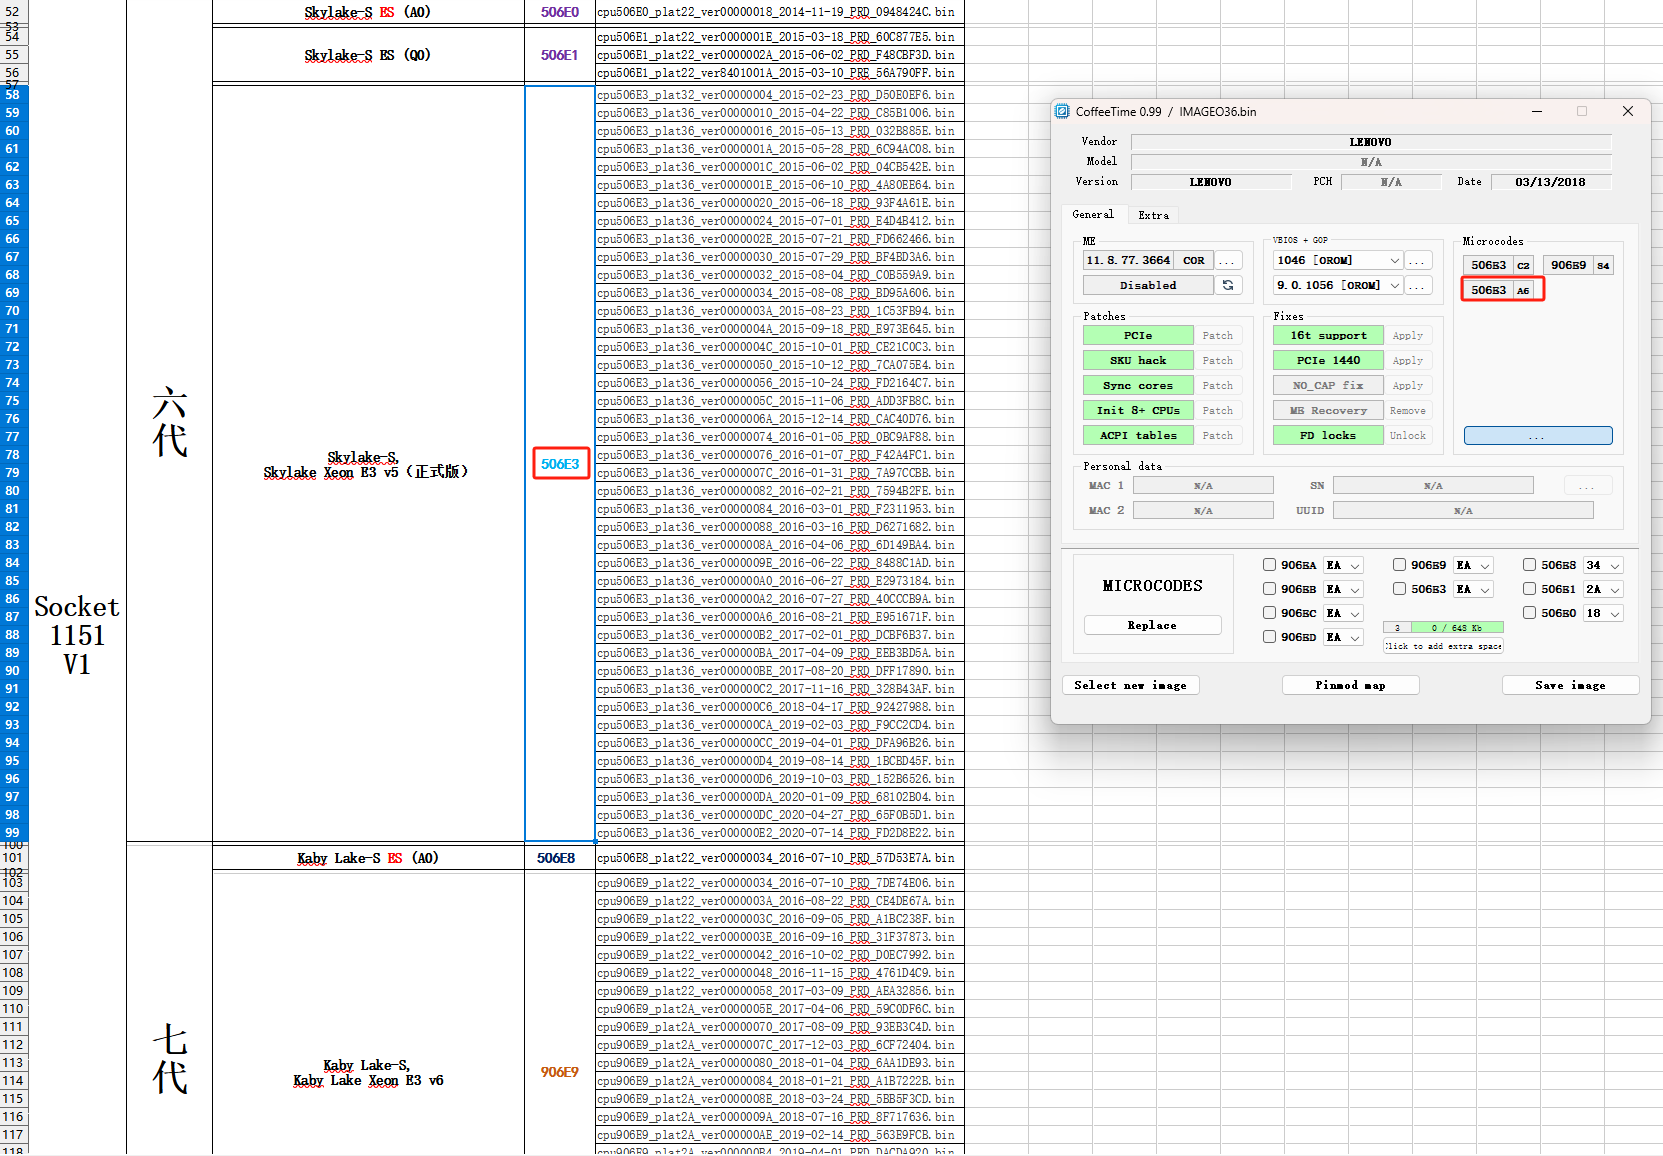Click the CoffeeTime app icon in title bar
1663x1156 pixels.
point(1062,112)
